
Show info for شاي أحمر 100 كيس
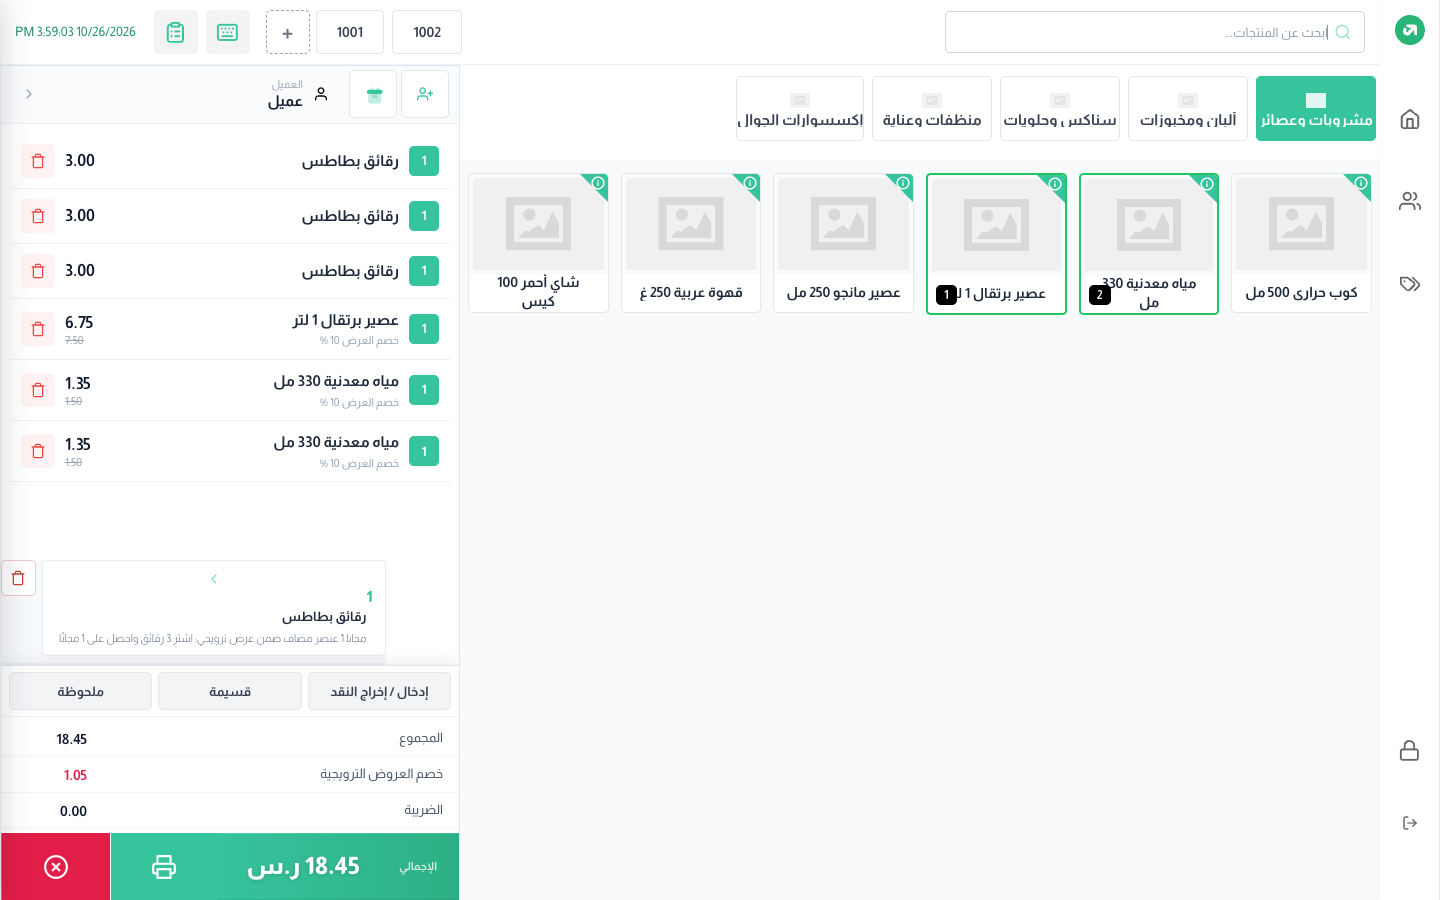(598, 183)
